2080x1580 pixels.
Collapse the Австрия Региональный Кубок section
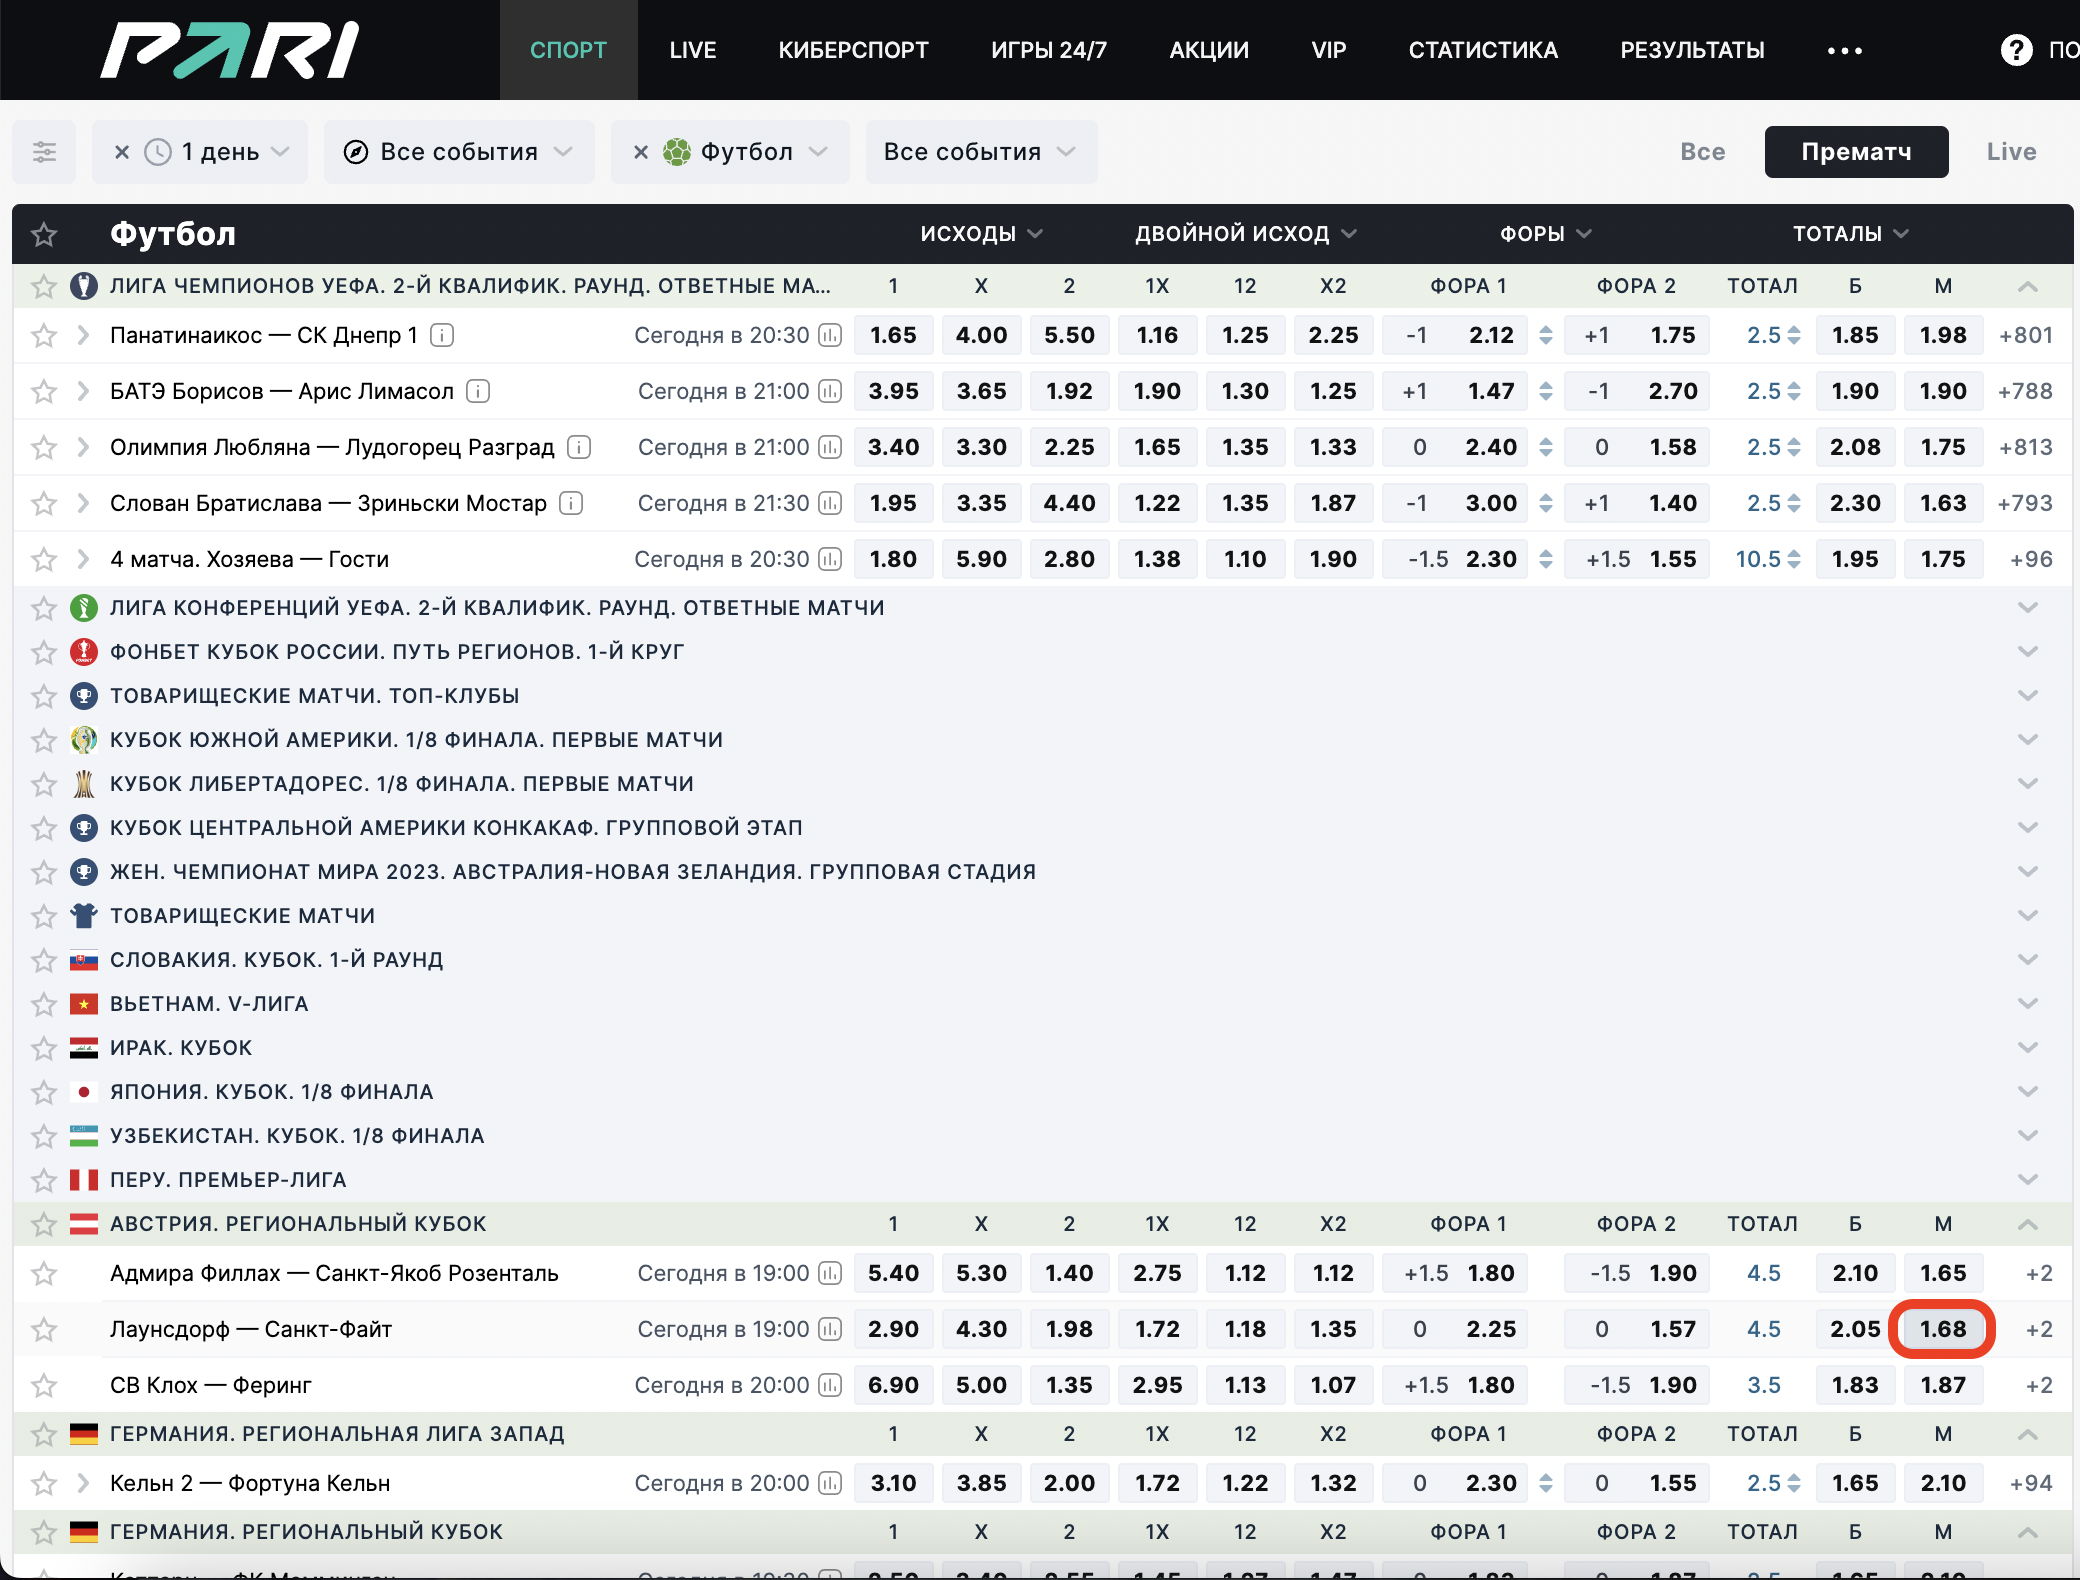coord(2027,1224)
